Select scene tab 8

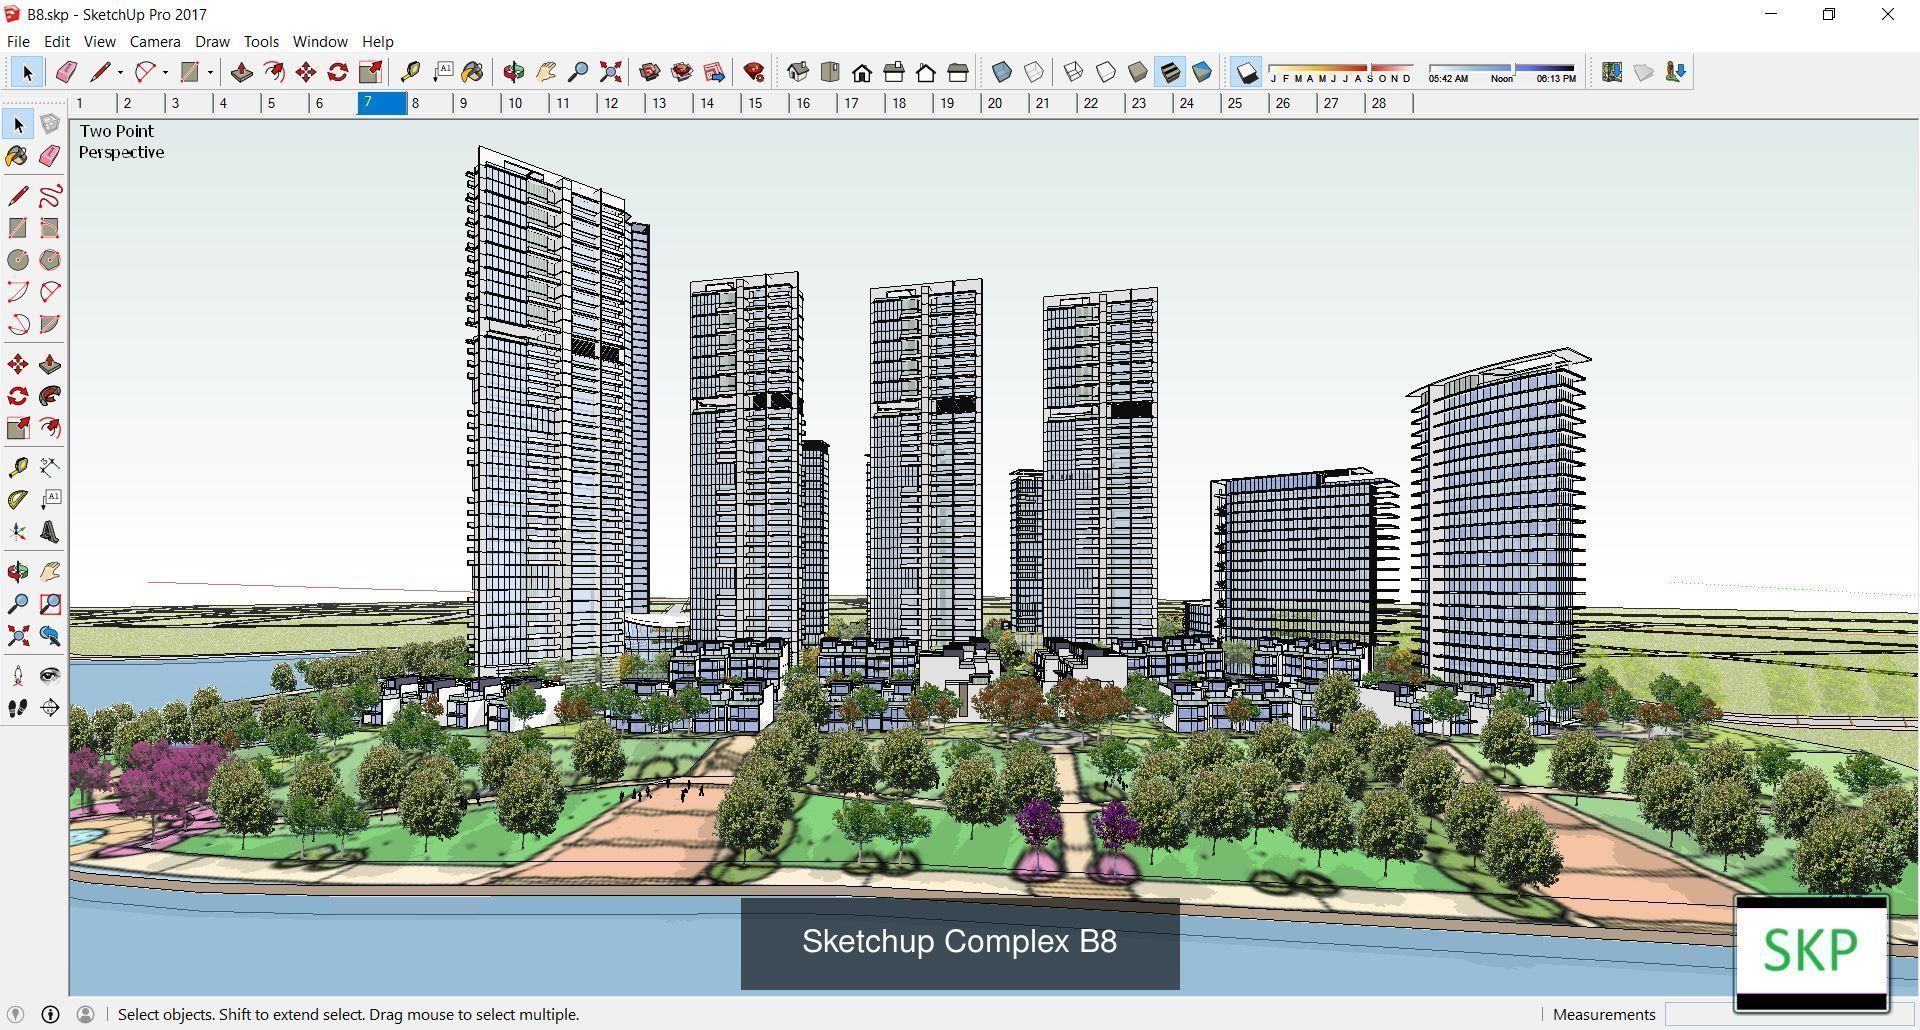tap(429, 103)
